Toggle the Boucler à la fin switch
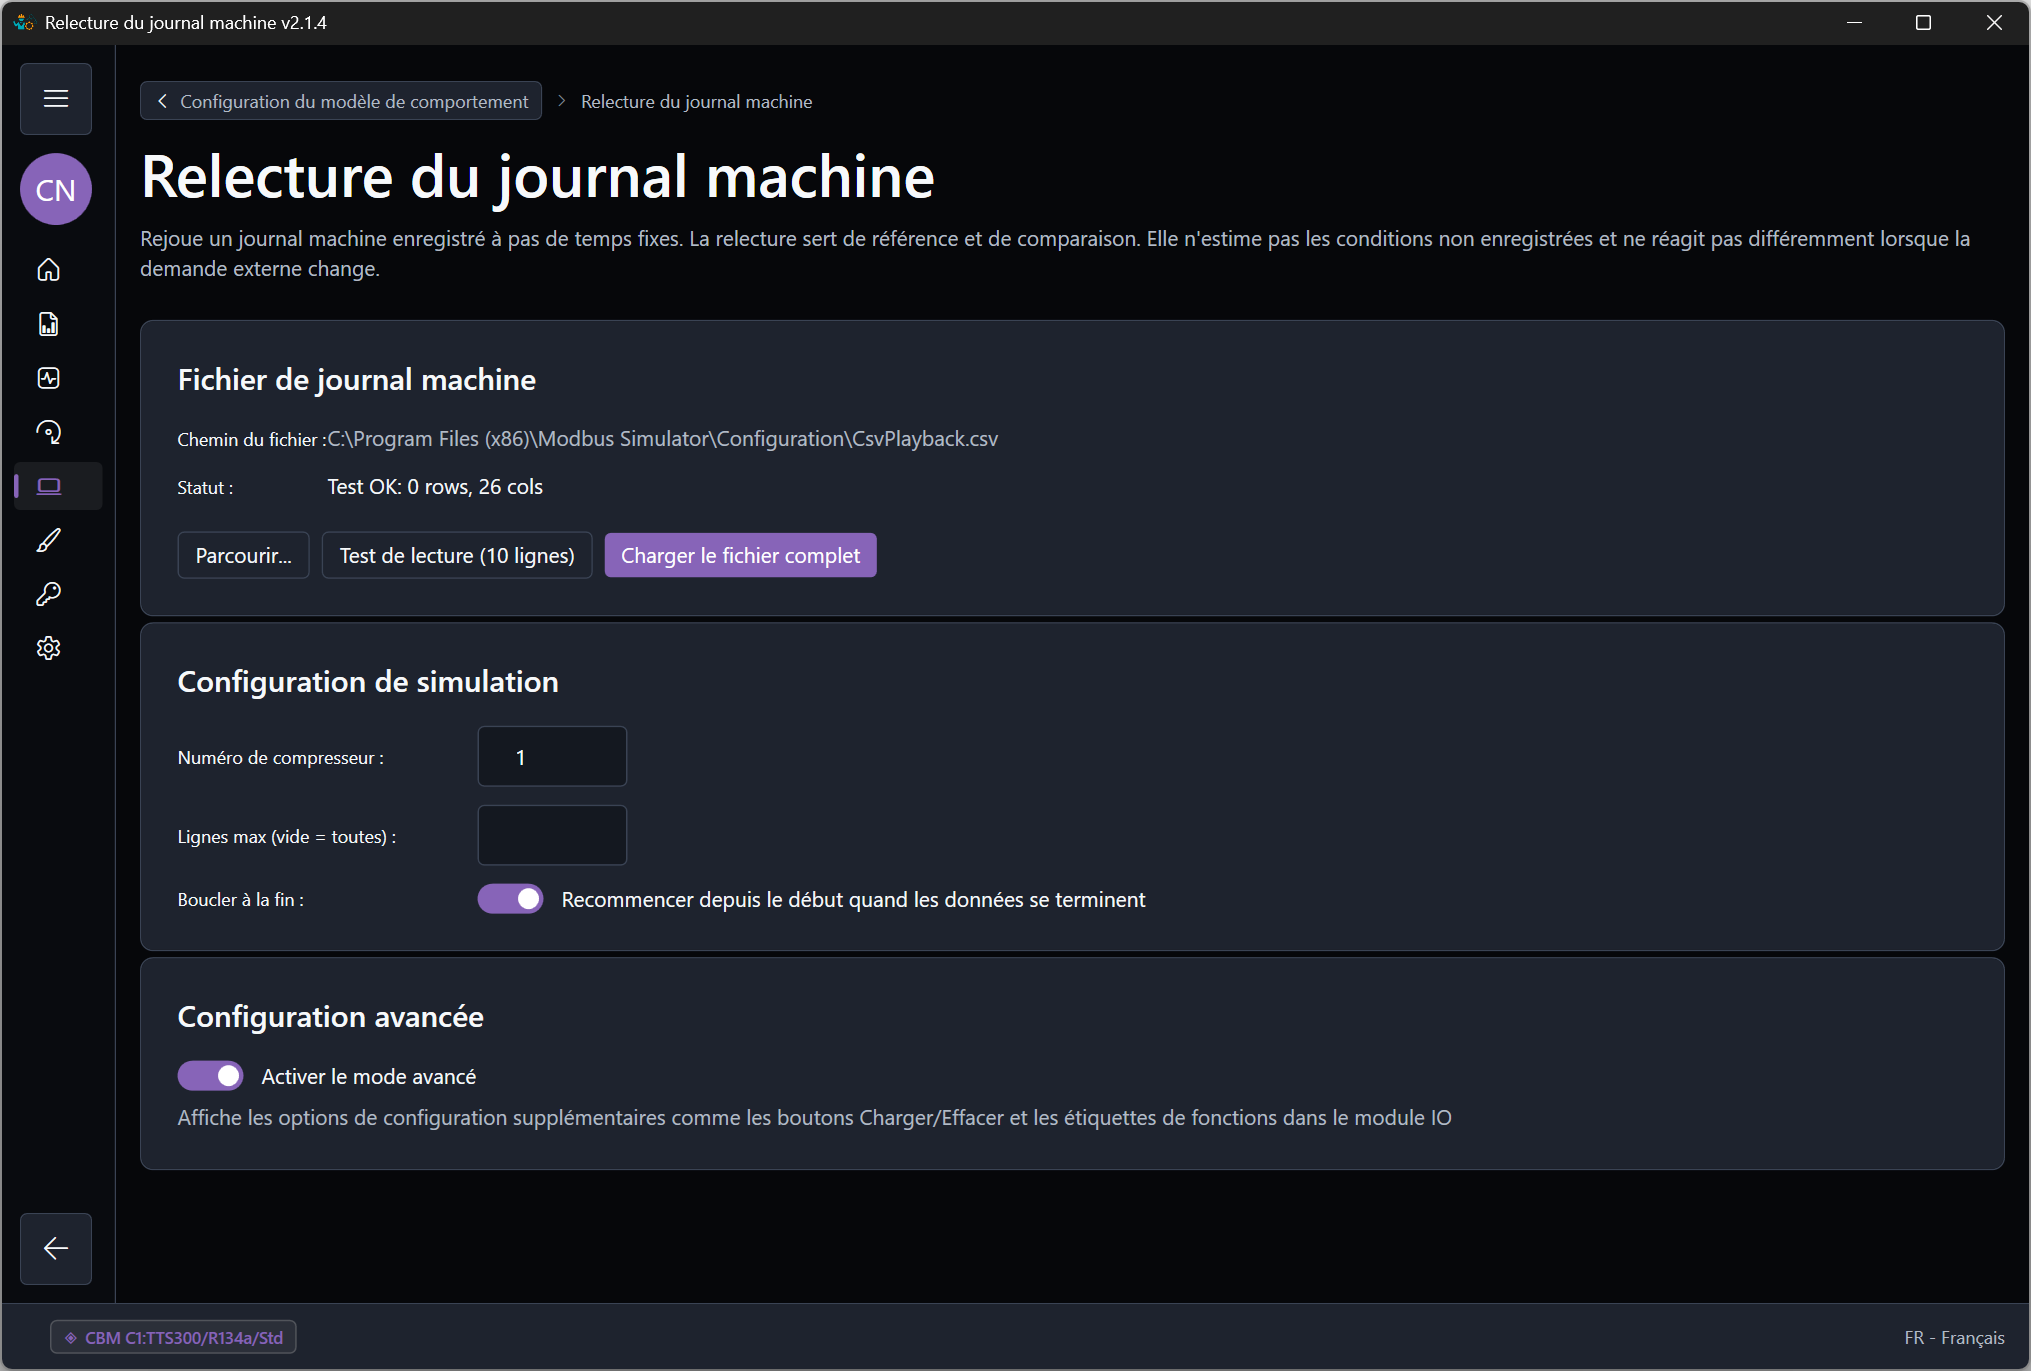2031x1371 pixels. pos(510,899)
